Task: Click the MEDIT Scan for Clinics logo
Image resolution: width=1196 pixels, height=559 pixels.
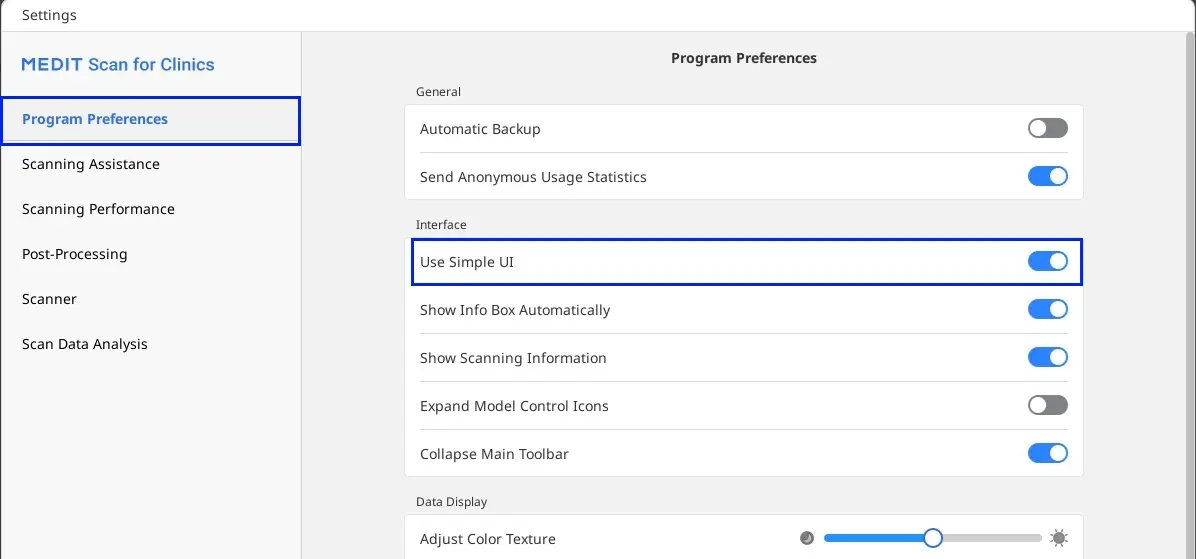Action: tap(118, 65)
